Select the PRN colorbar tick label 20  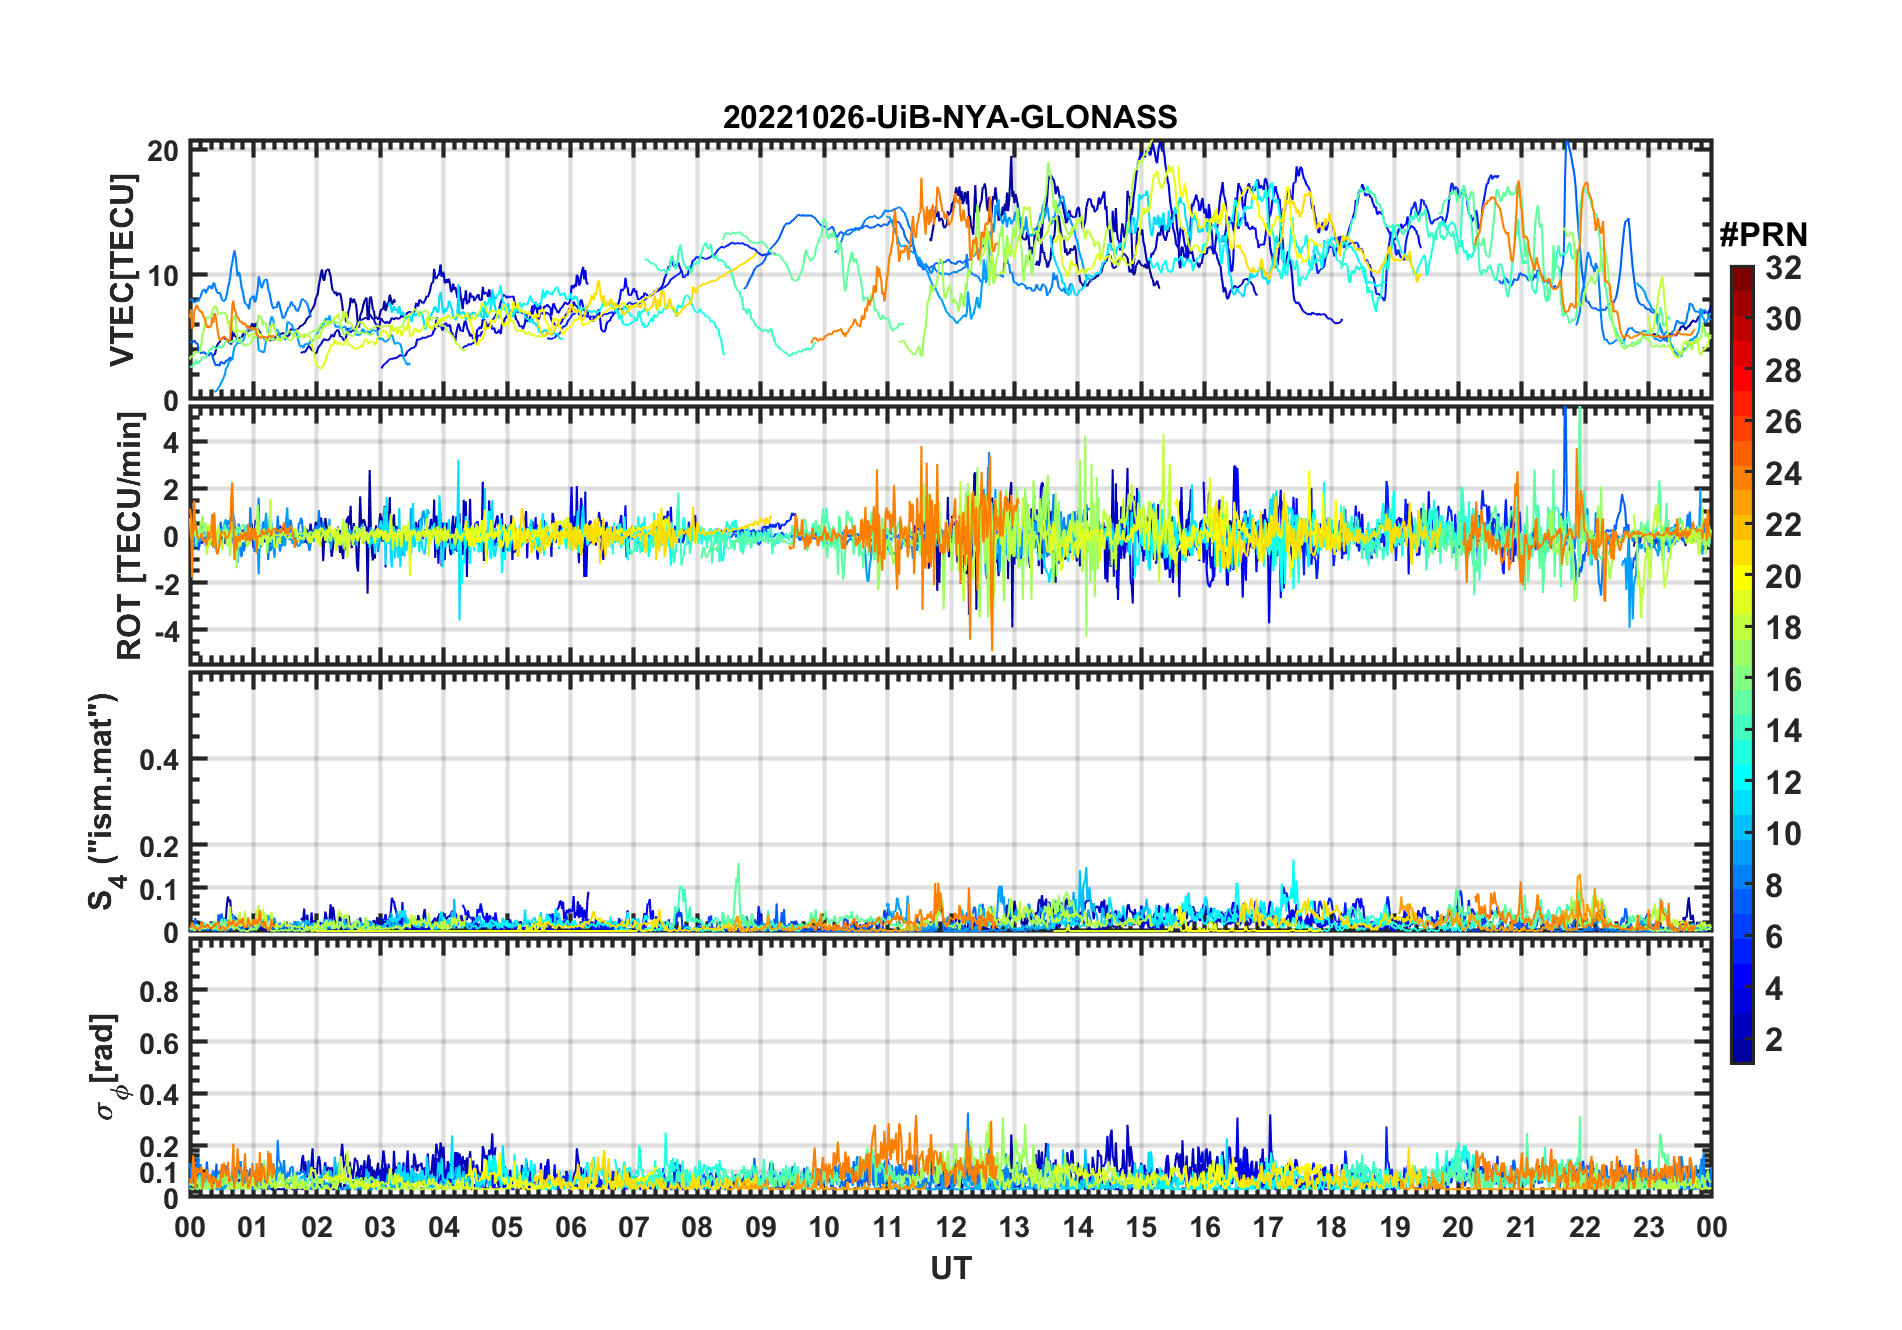click(x=1783, y=577)
